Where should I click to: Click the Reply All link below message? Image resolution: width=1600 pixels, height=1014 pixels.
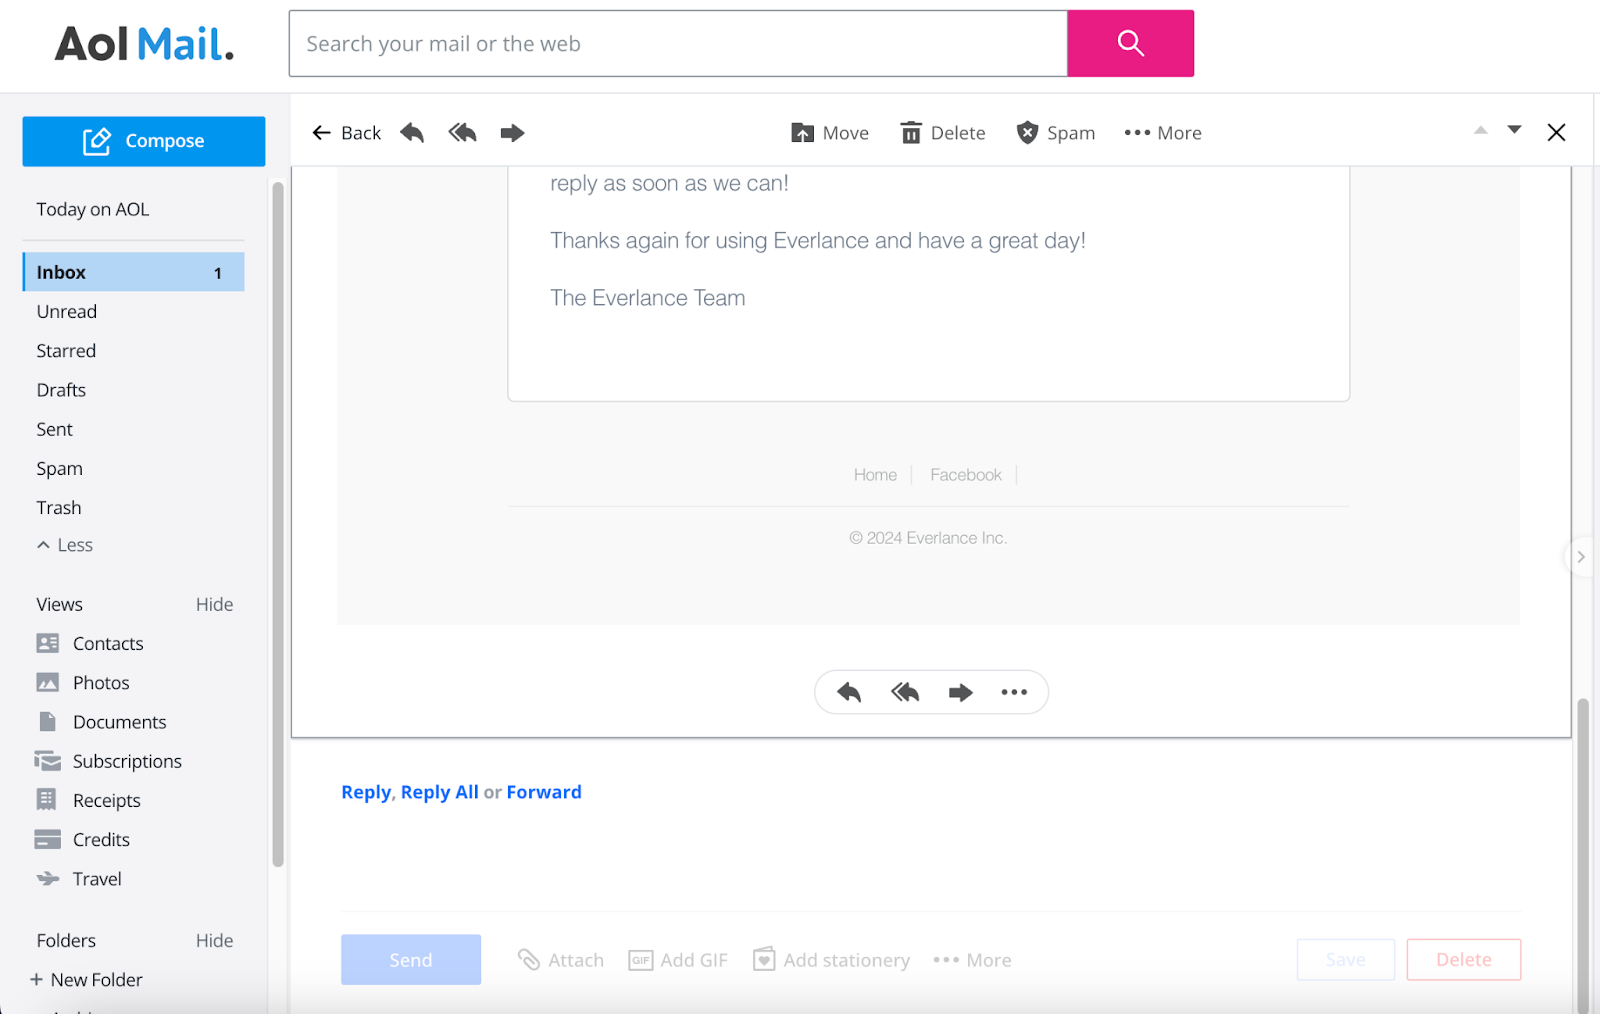point(439,792)
